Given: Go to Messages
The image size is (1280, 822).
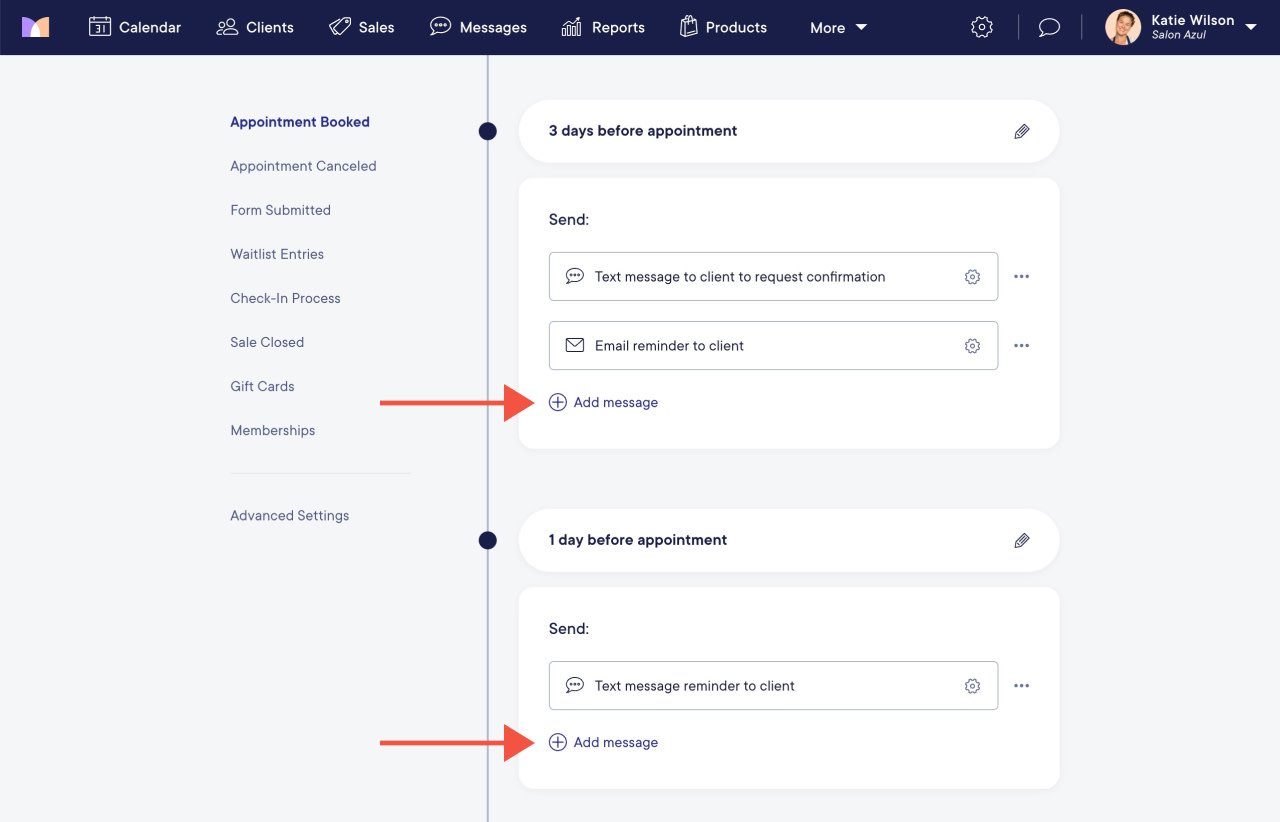Looking at the screenshot, I should tap(478, 27).
